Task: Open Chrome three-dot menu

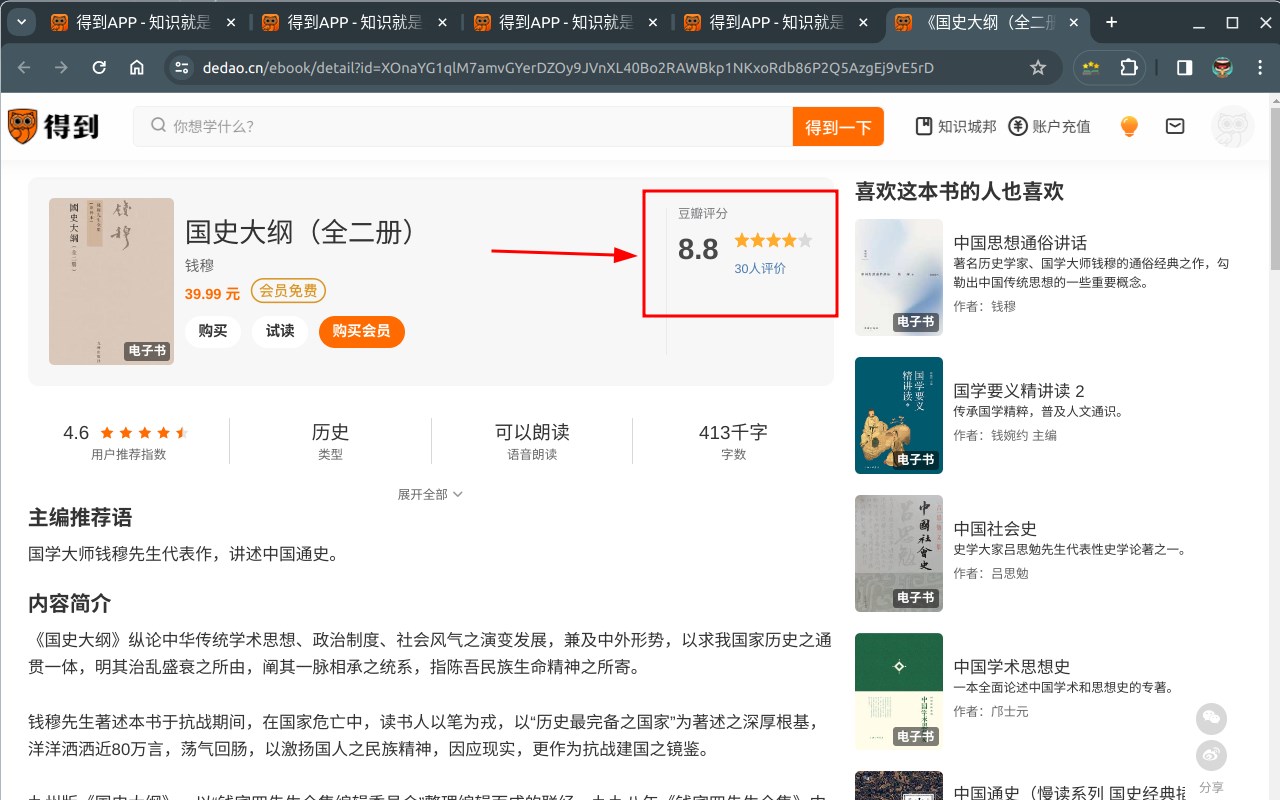Action: point(1259,67)
